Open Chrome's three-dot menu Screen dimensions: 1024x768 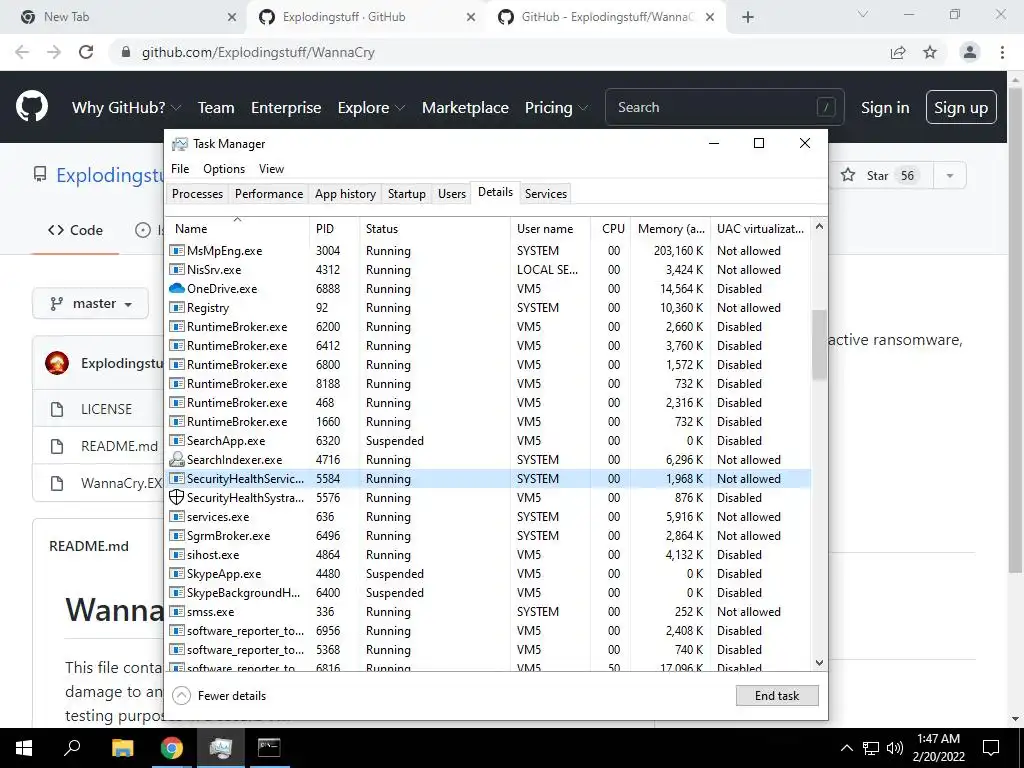click(1002, 52)
